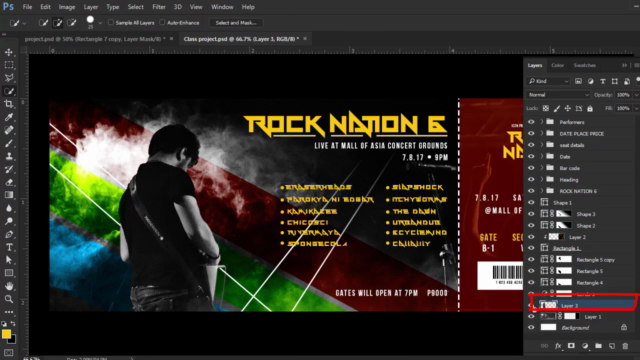Screen dimensions: 640x360
Task: Select the History Brush tool
Action: click(x=9, y=169)
